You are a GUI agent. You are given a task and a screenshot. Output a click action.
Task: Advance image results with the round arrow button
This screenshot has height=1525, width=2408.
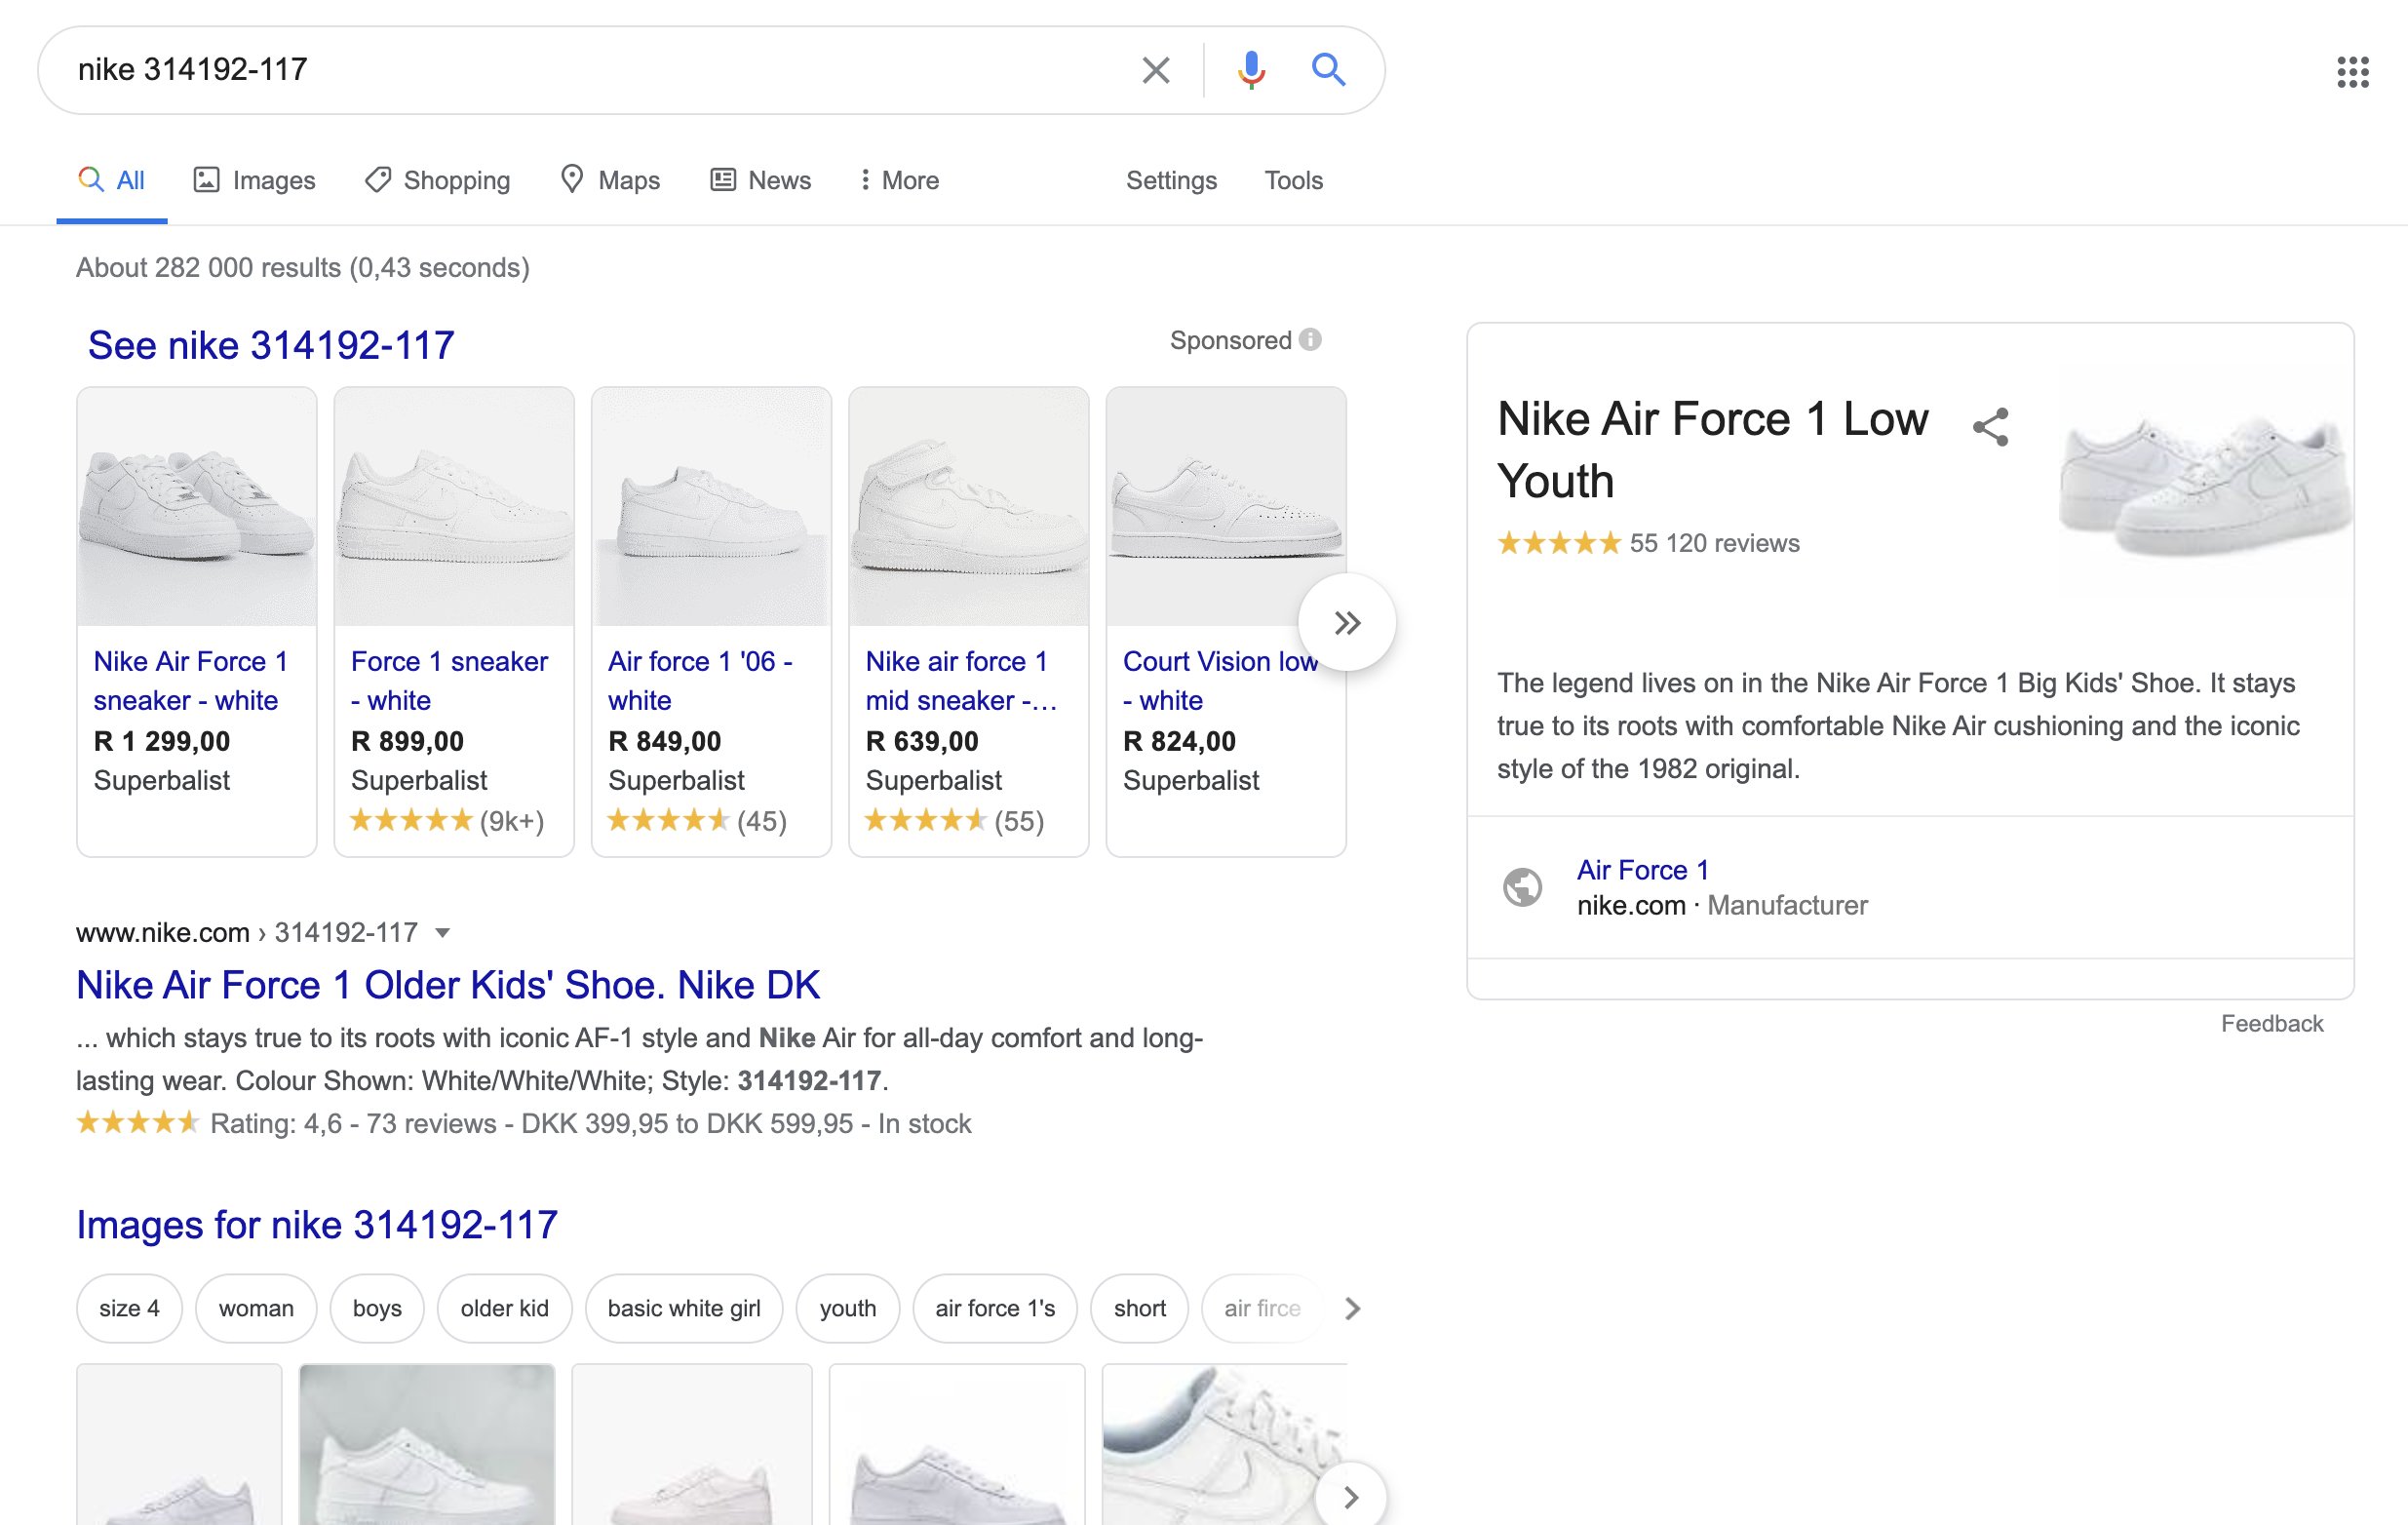click(1351, 1496)
